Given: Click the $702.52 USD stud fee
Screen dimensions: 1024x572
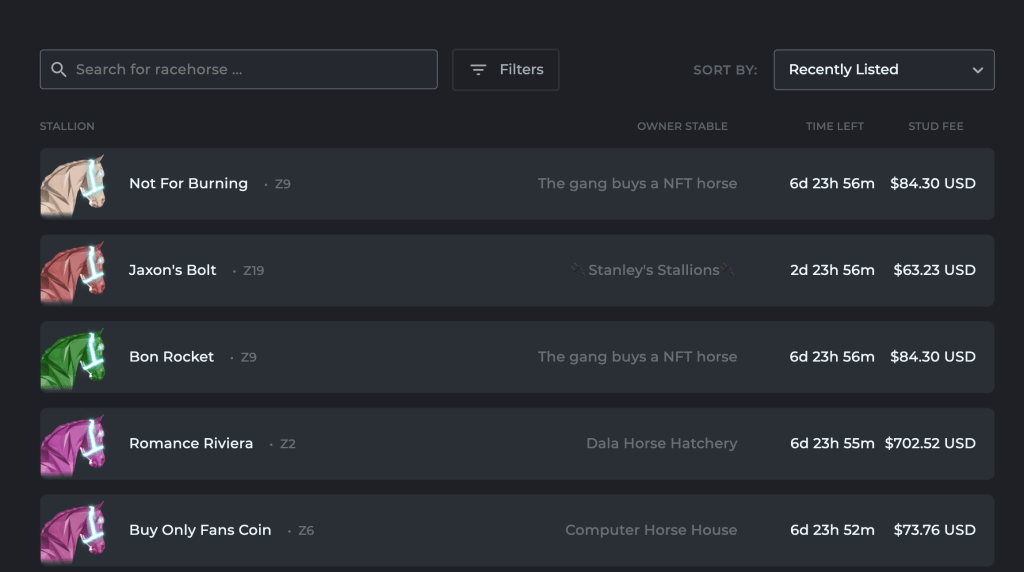Looking at the screenshot, I should pos(930,443).
